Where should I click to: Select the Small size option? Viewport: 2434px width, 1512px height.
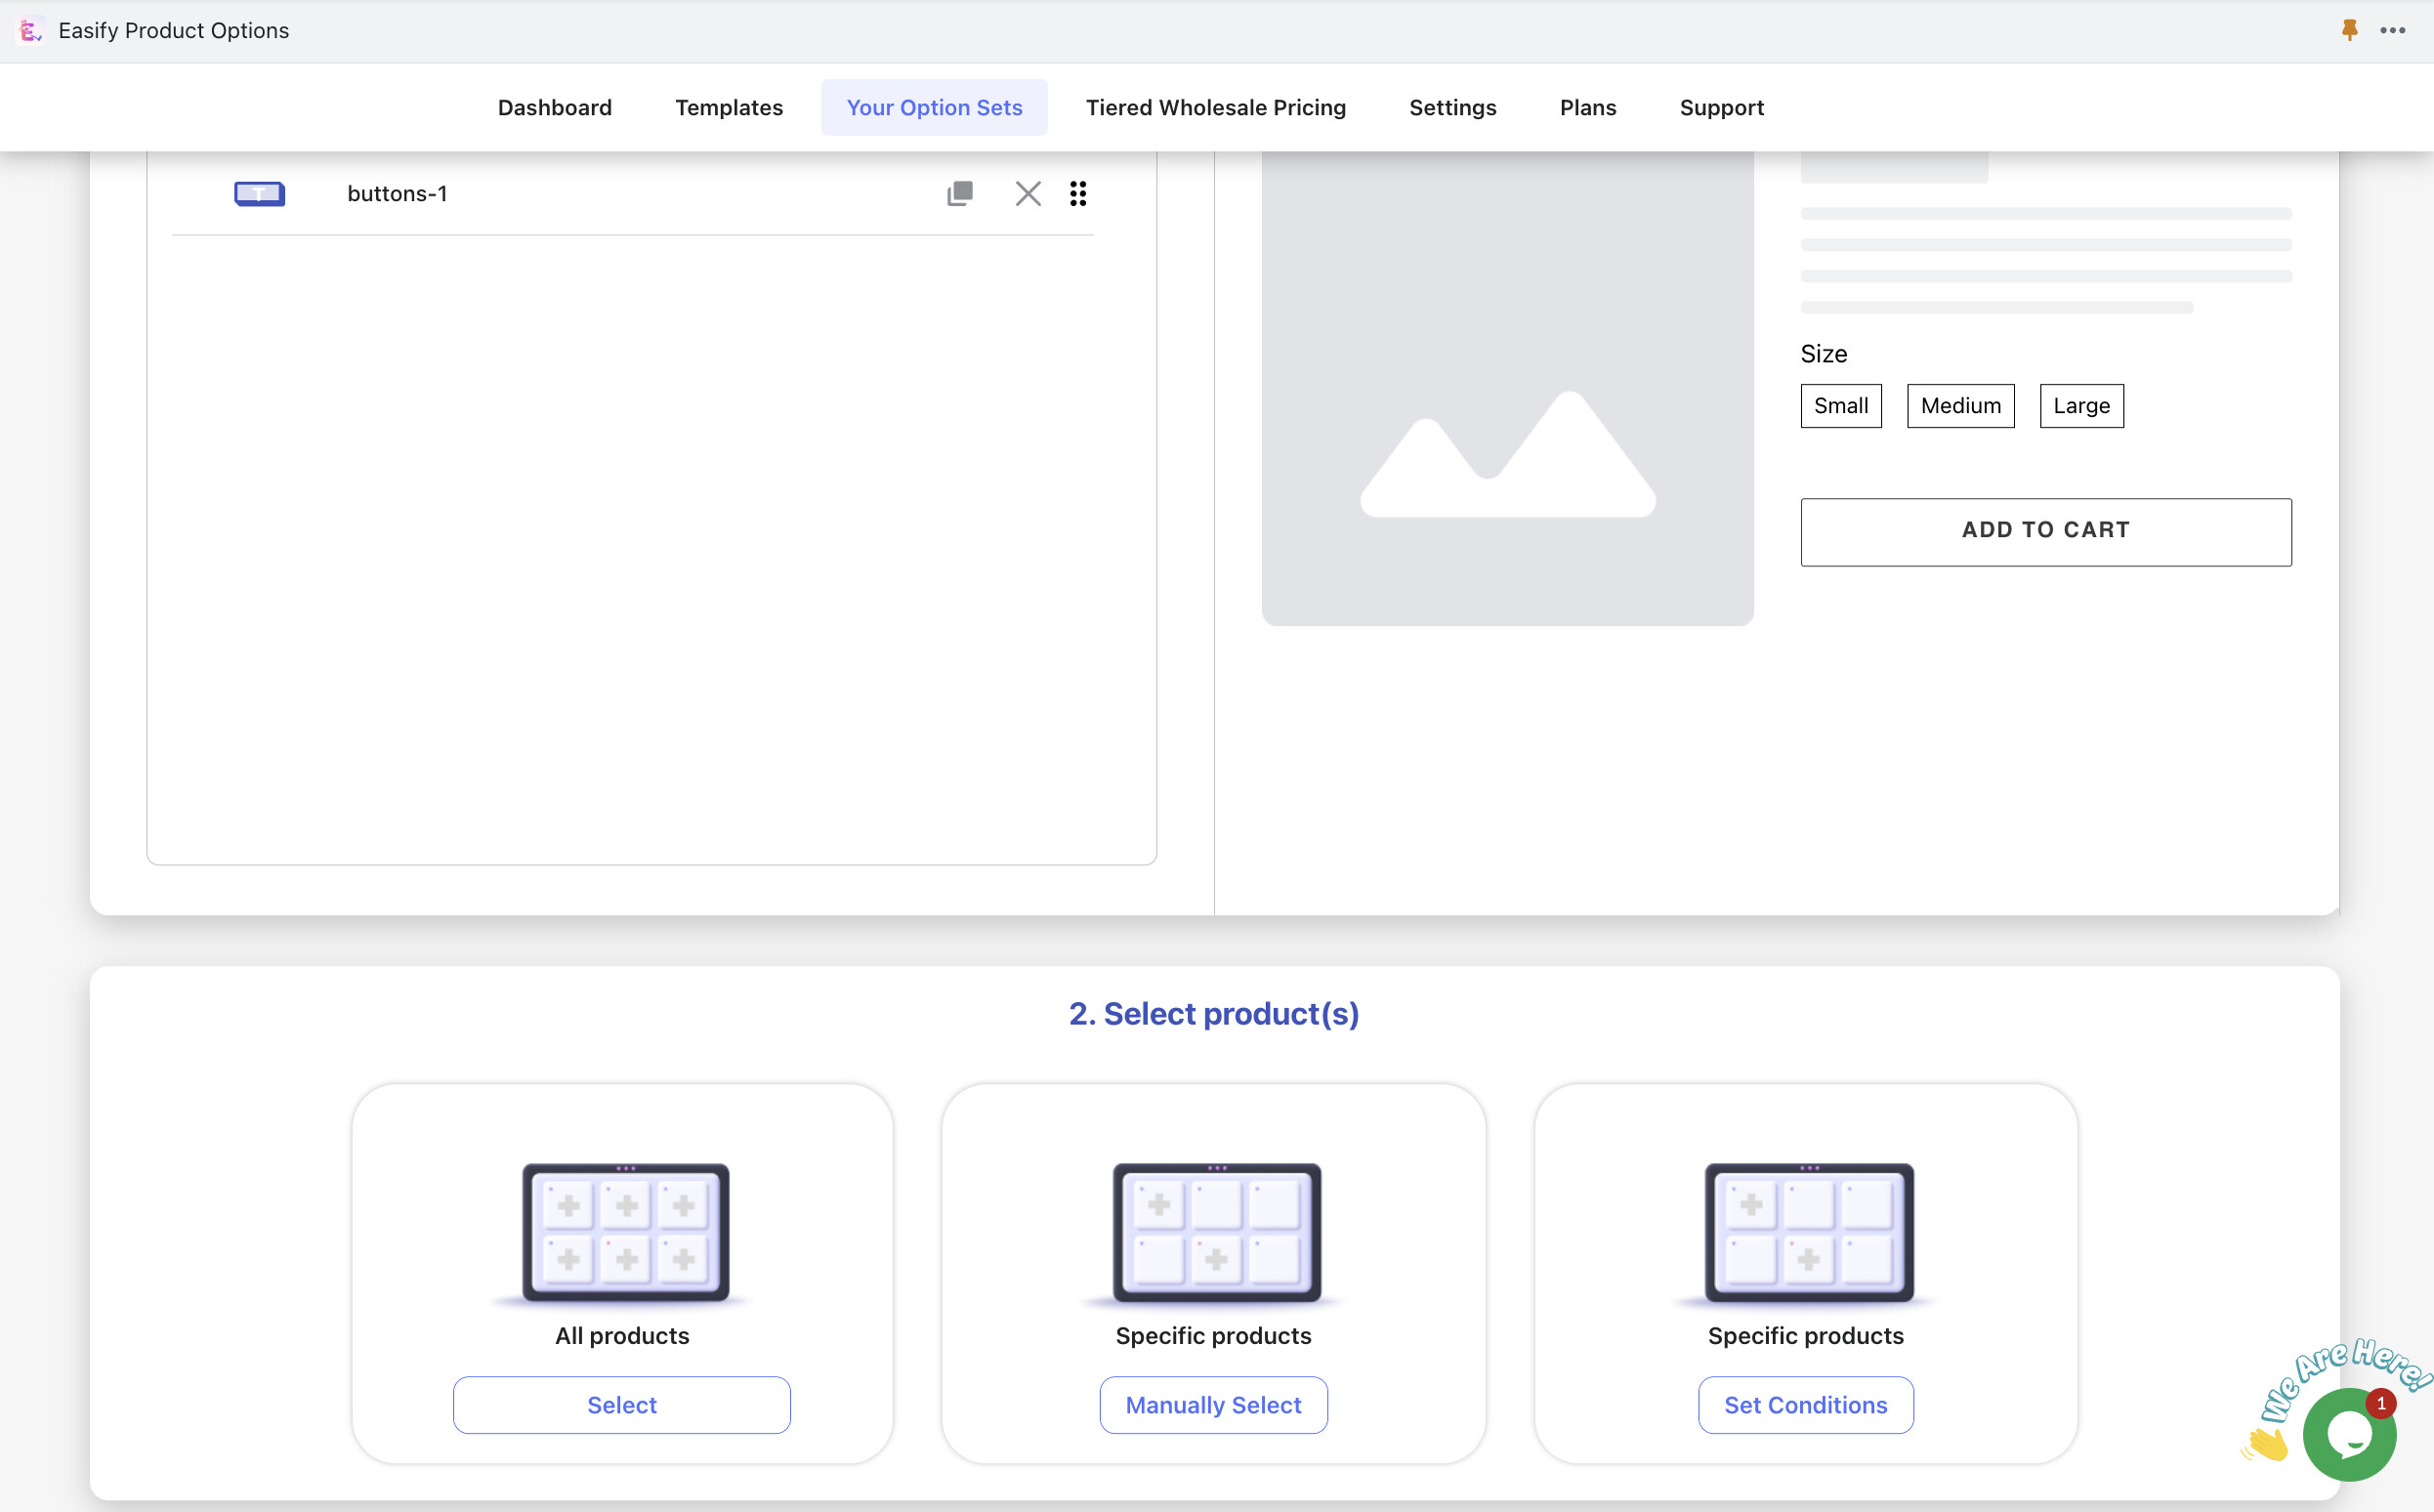coord(1840,406)
